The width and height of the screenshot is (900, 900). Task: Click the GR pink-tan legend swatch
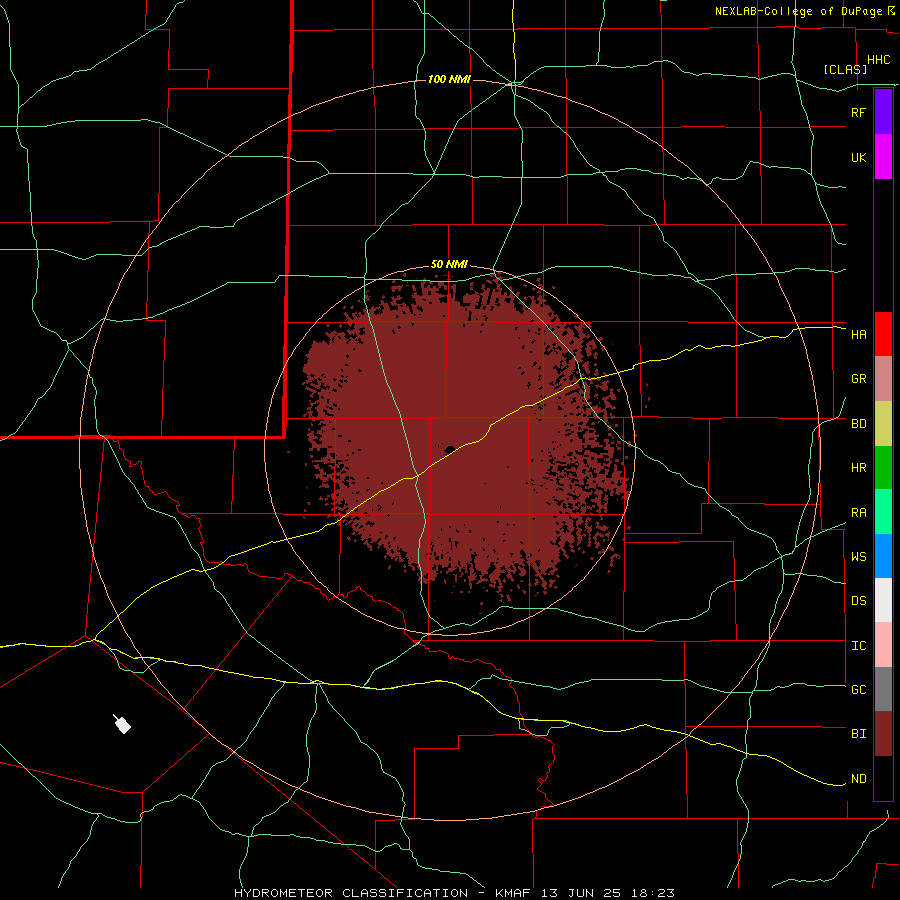tap(883, 379)
